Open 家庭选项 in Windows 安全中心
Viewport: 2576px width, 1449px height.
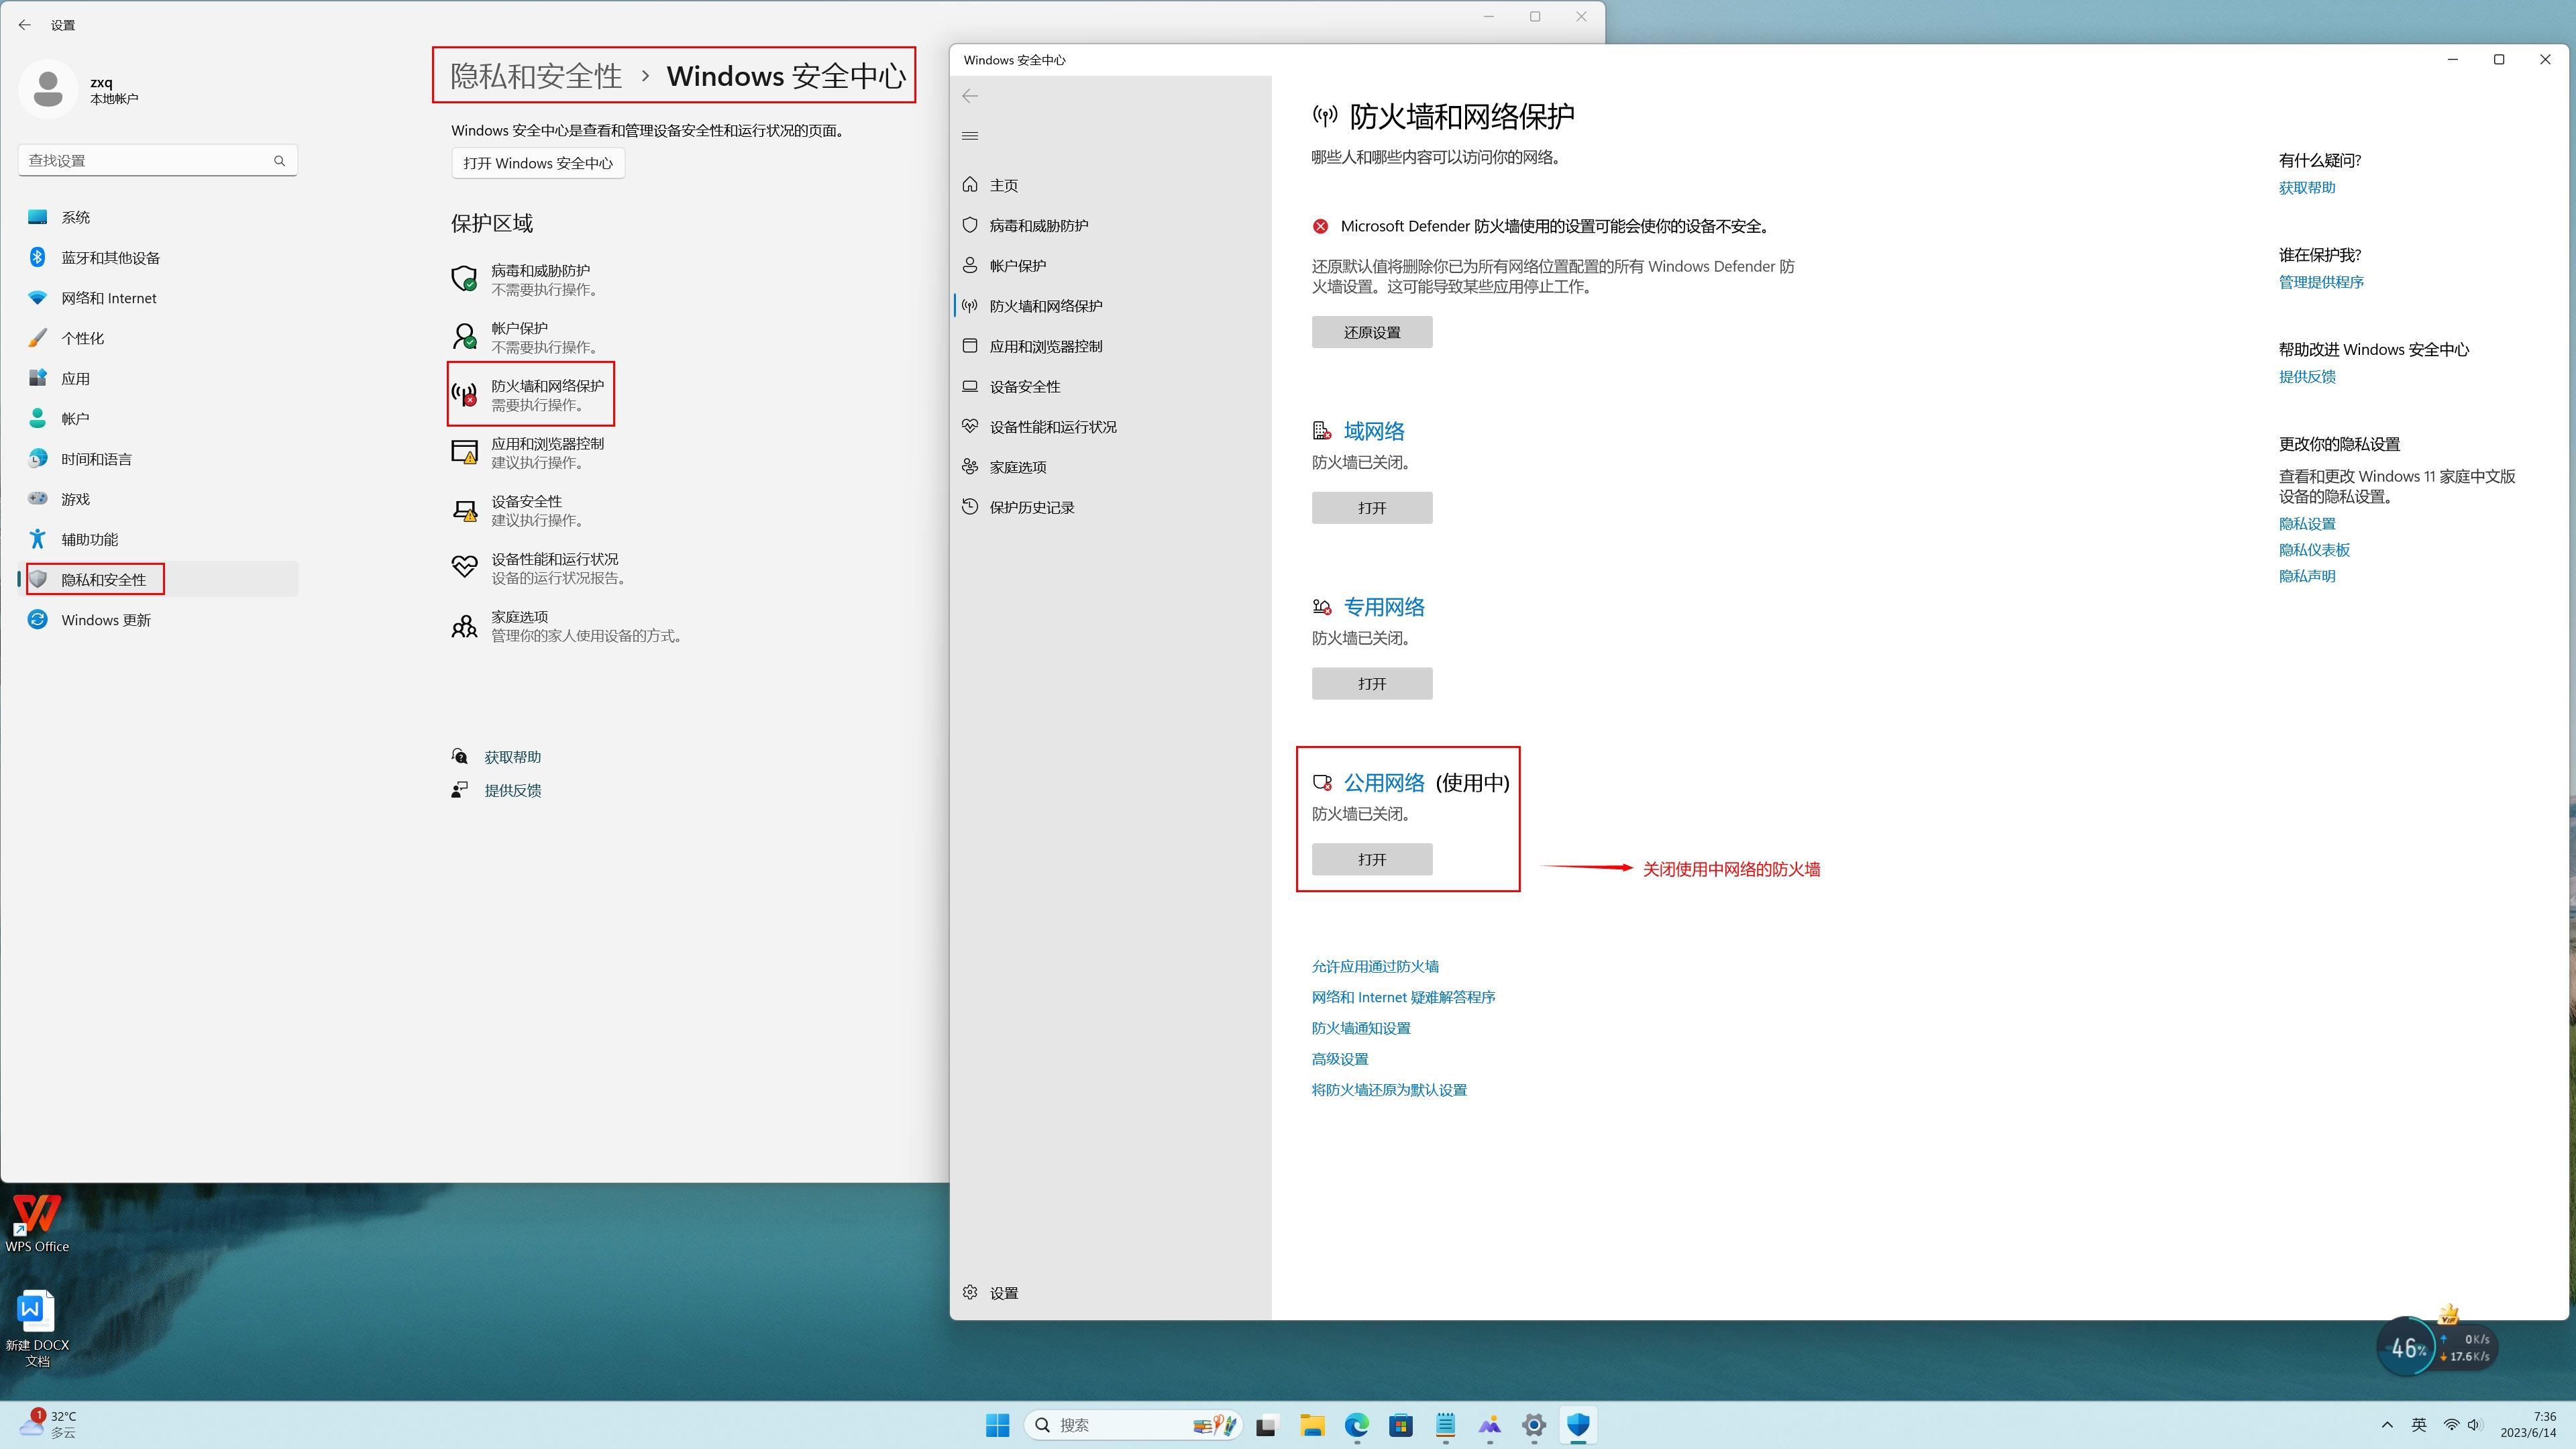tap(1017, 466)
